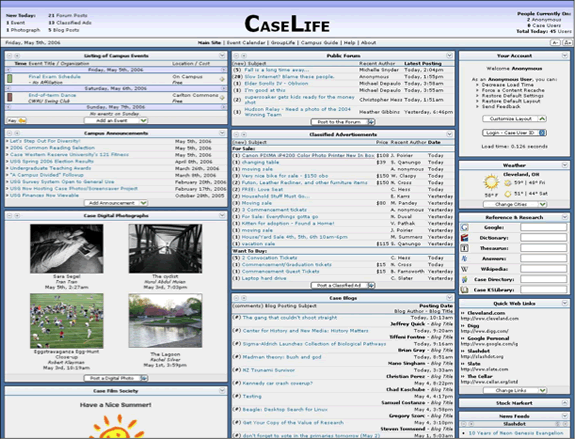Open Restore Default Layout link
This screenshot has height=439, width=575.
click(511, 101)
